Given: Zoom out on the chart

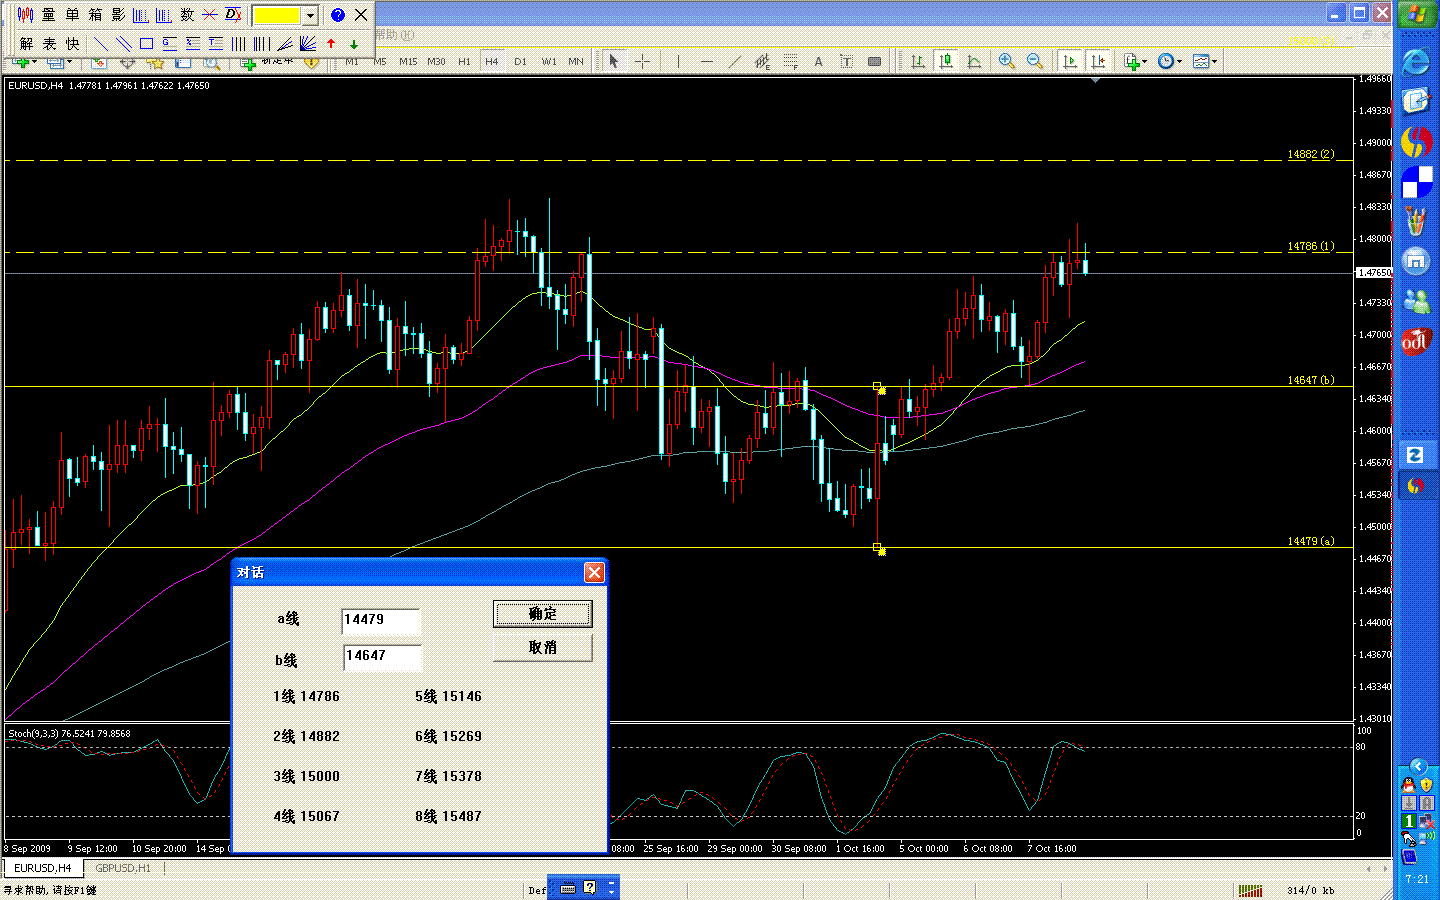Looking at the screenshot, I should [1035, 62].
